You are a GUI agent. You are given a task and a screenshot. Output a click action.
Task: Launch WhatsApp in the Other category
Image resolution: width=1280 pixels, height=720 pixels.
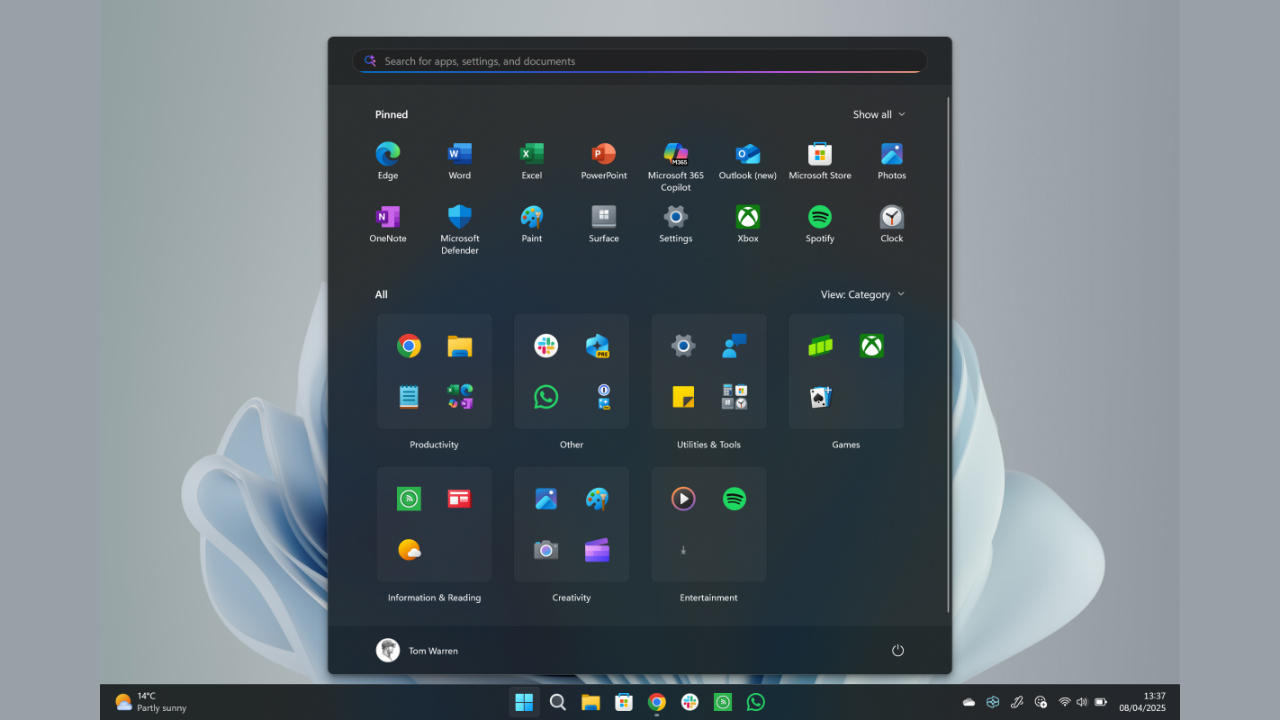click(546, 397)
